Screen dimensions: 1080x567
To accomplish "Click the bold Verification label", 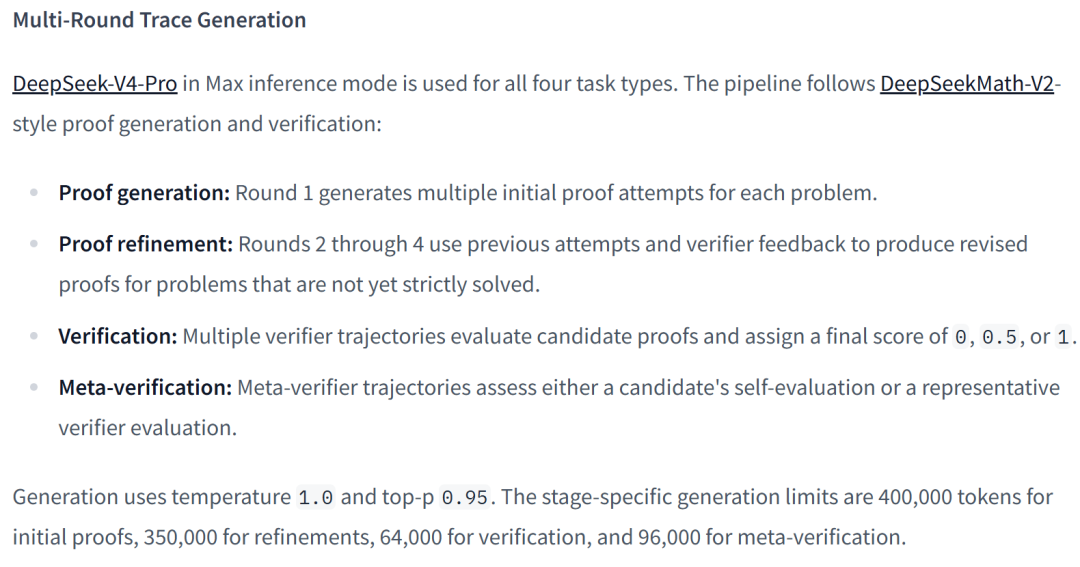I will (118, 336).
